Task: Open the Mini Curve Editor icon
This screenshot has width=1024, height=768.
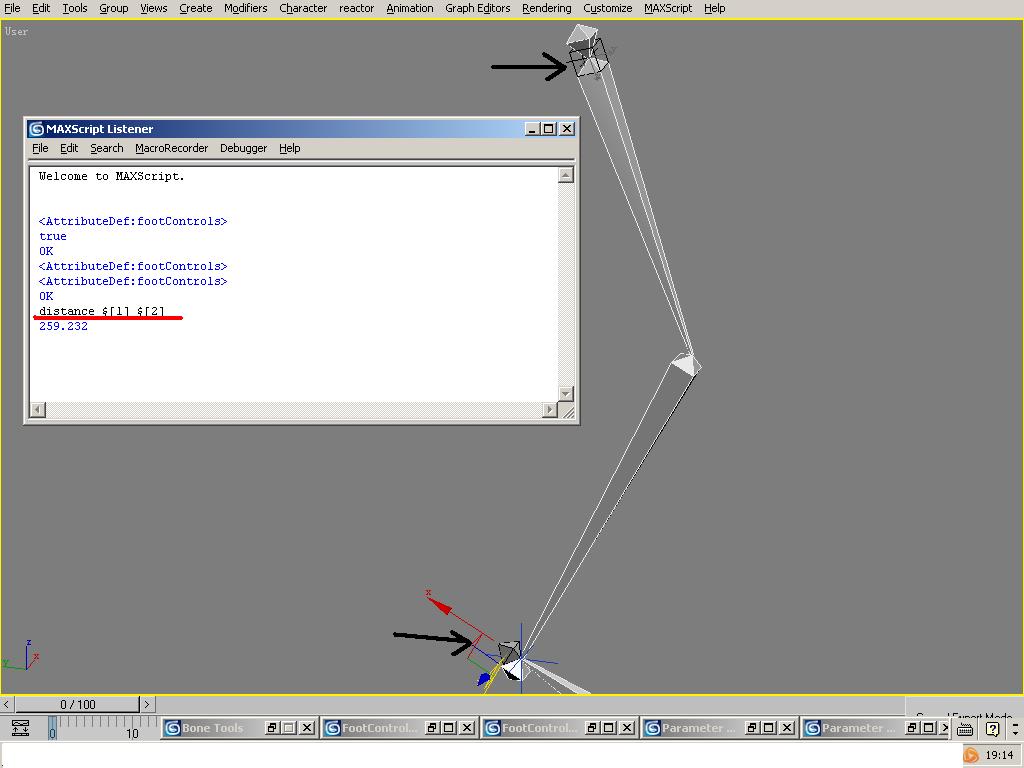Action: (20, 728)
